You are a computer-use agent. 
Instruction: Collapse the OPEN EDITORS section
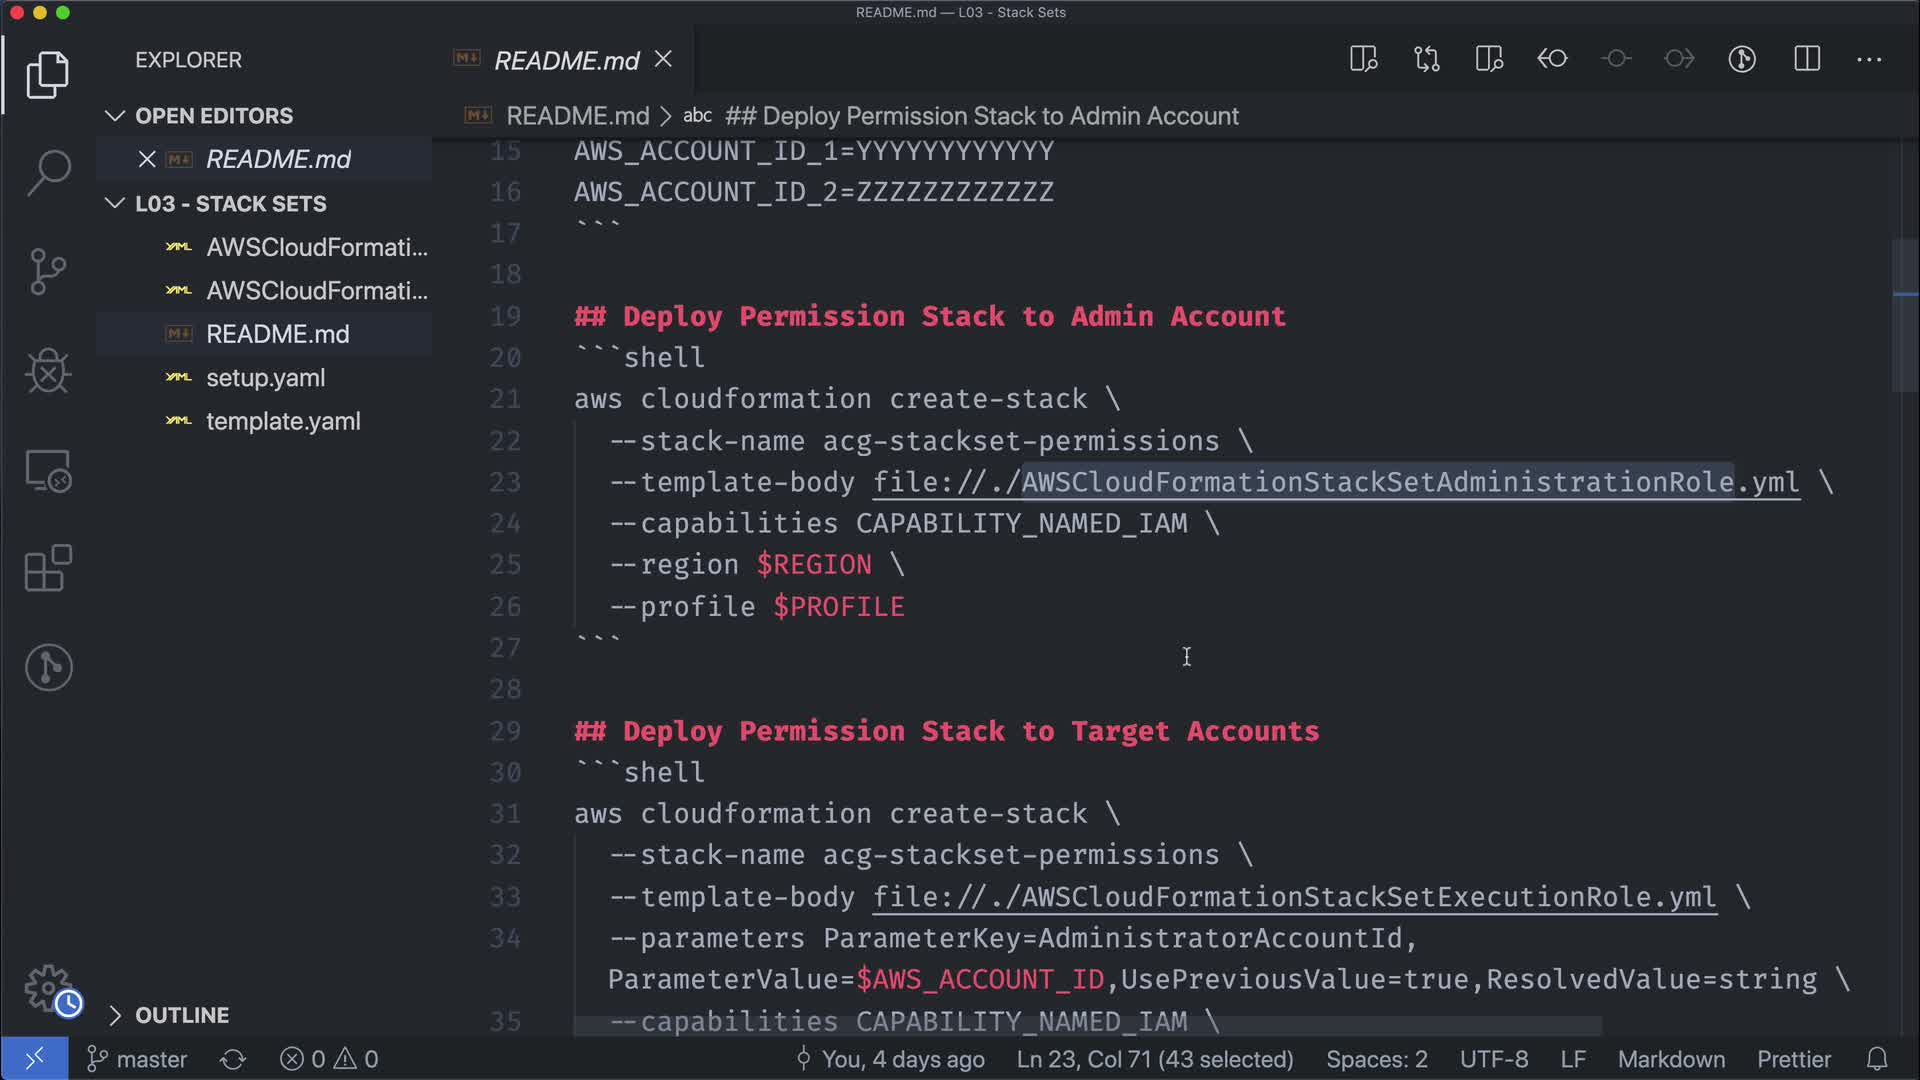pyautogui.click(x=115, y=116)
